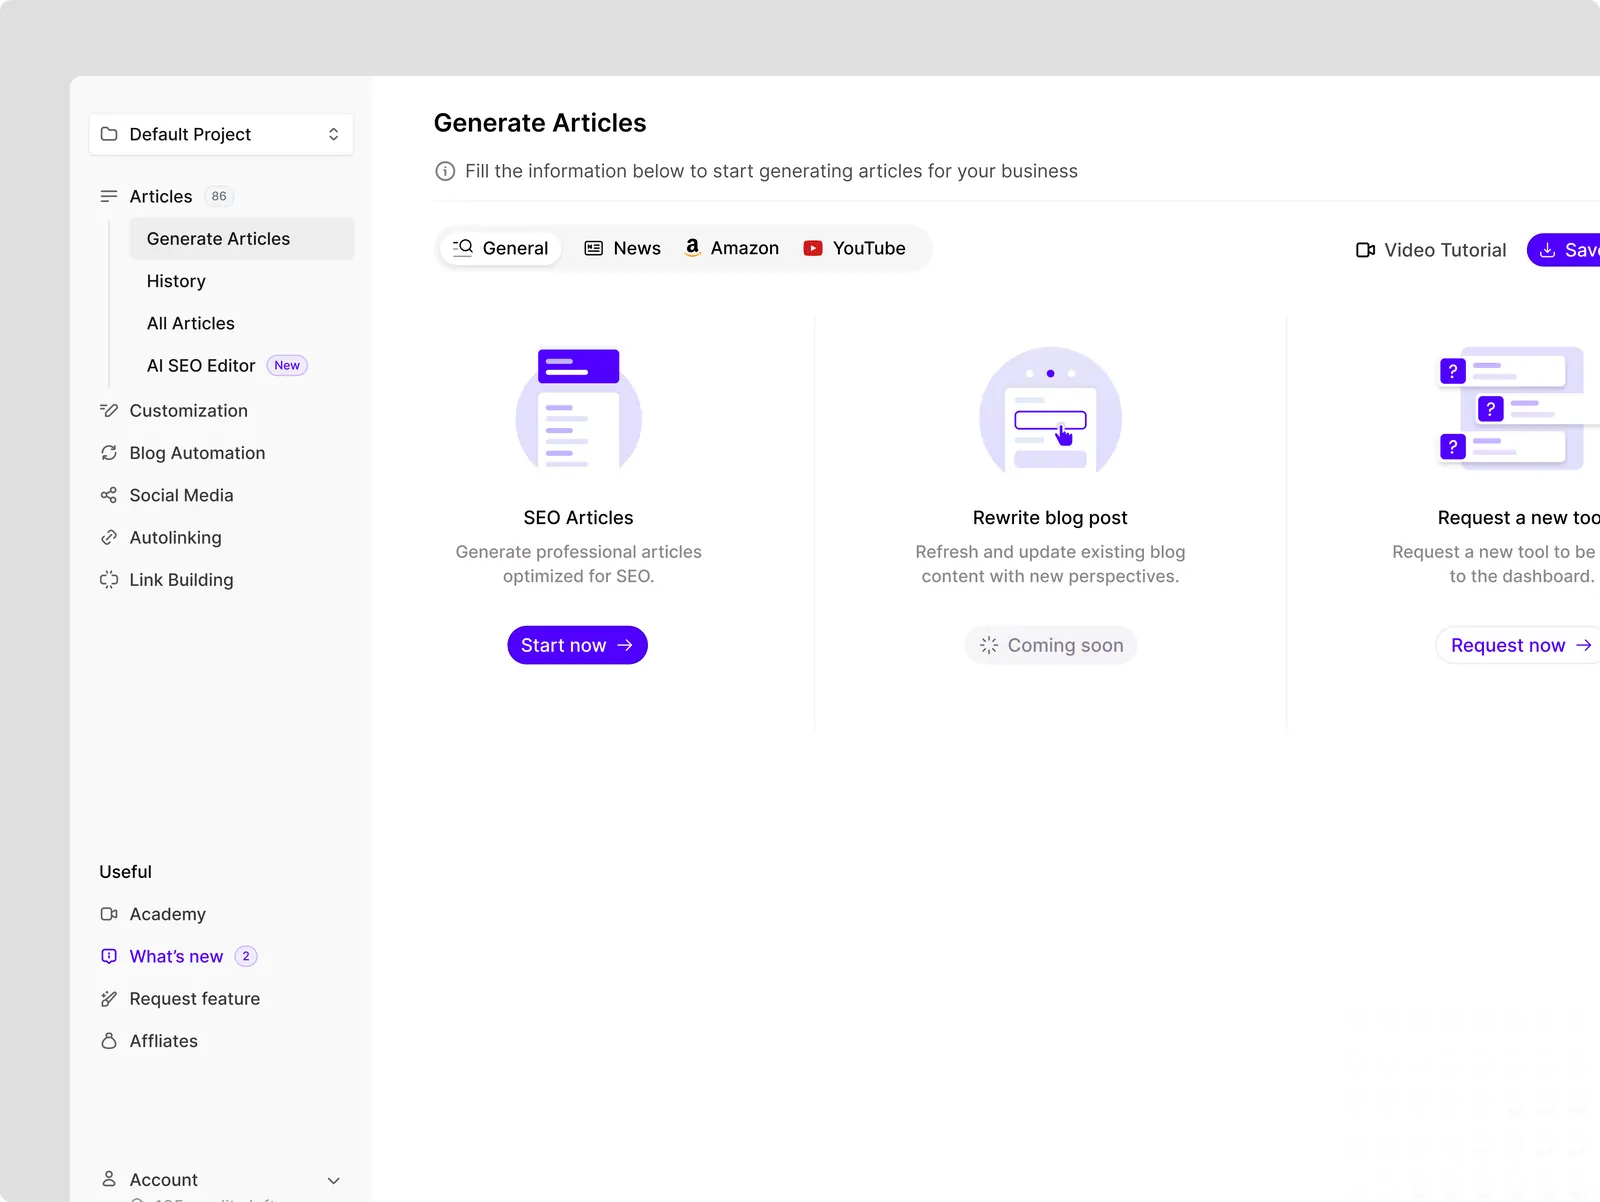This screenshot has width=1600, height=1202.
Task: Open Academy under Useful
Action: point(167,914)
